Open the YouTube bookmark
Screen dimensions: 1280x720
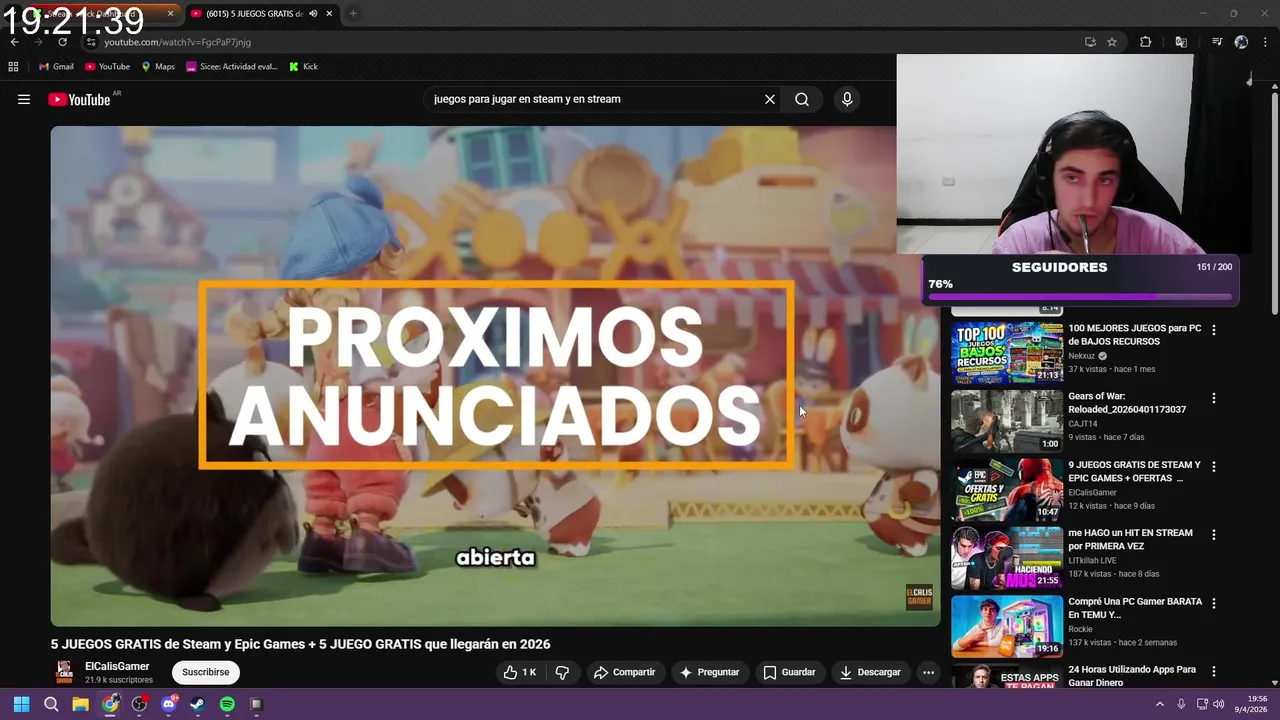pyautogui.click(x=107, y=67)
